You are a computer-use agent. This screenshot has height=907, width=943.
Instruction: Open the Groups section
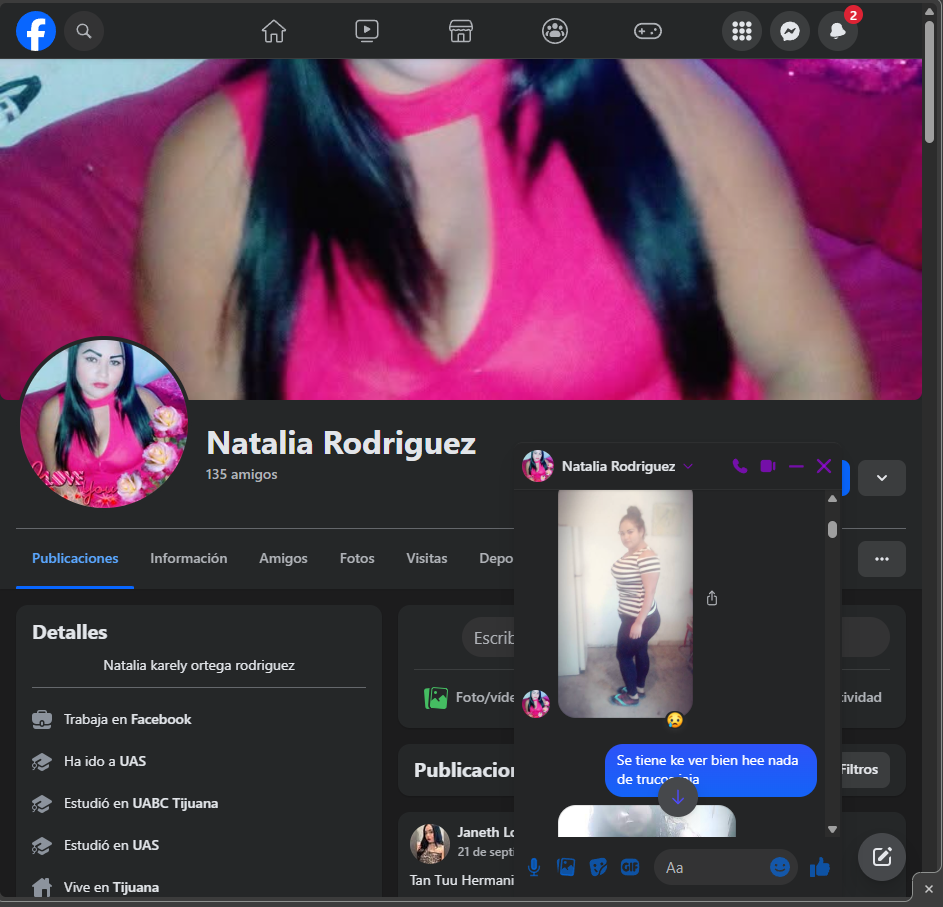(x=555, y=31)
